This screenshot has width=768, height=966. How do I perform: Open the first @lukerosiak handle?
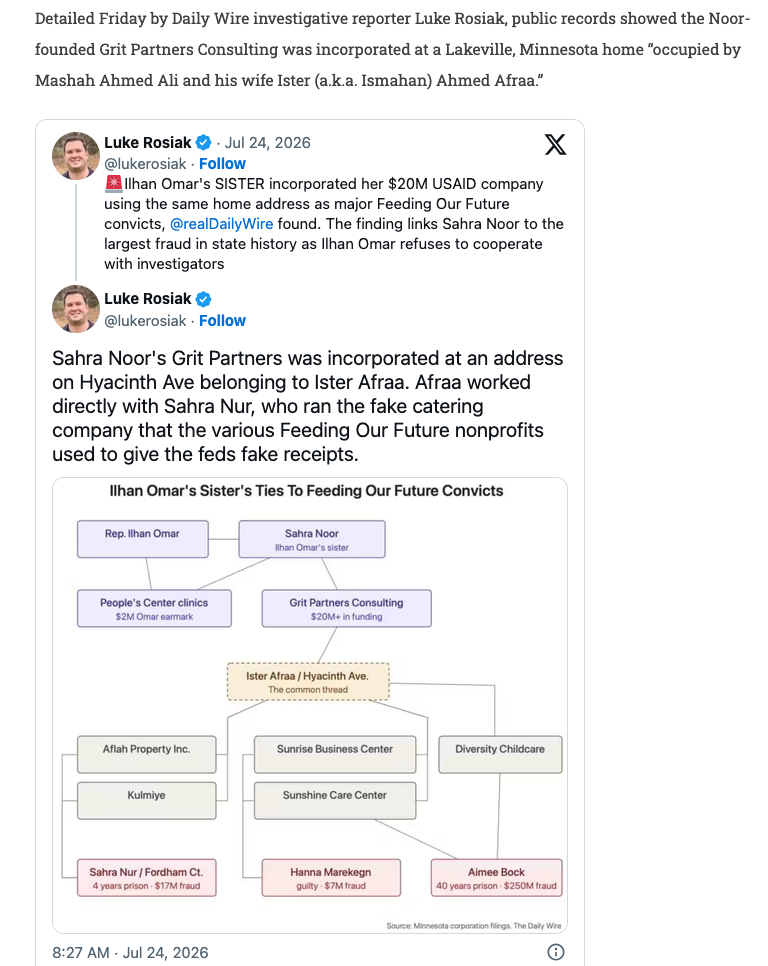(x=145, y=164)
